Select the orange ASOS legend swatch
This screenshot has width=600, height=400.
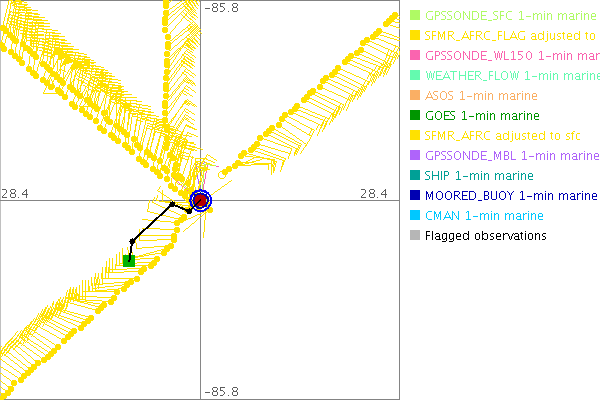415,96
